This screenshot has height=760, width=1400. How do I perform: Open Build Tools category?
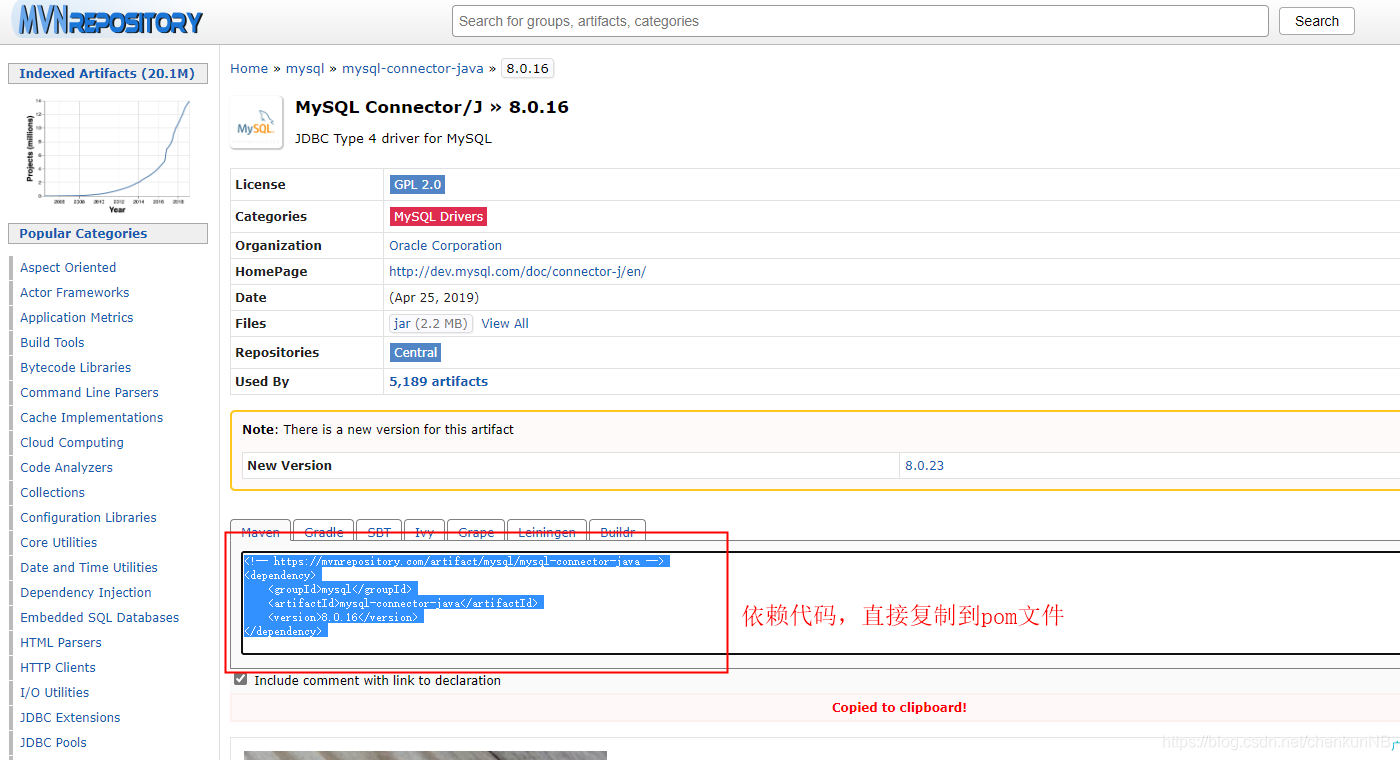(52, 342)
